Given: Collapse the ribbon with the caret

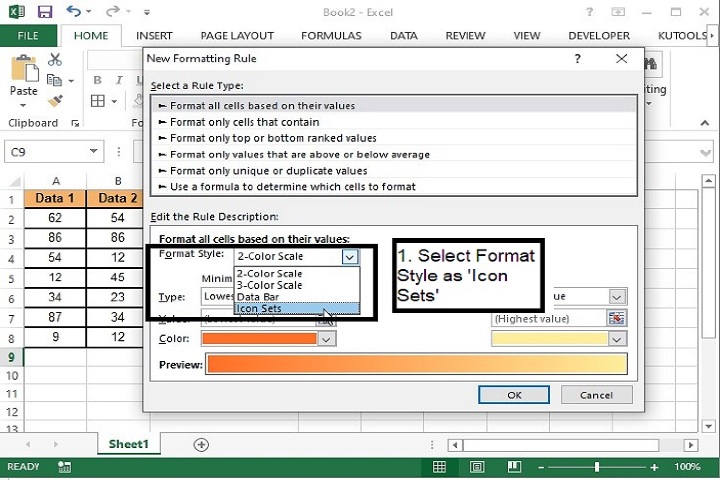Looking at the screenshot, I should [704, 123].
